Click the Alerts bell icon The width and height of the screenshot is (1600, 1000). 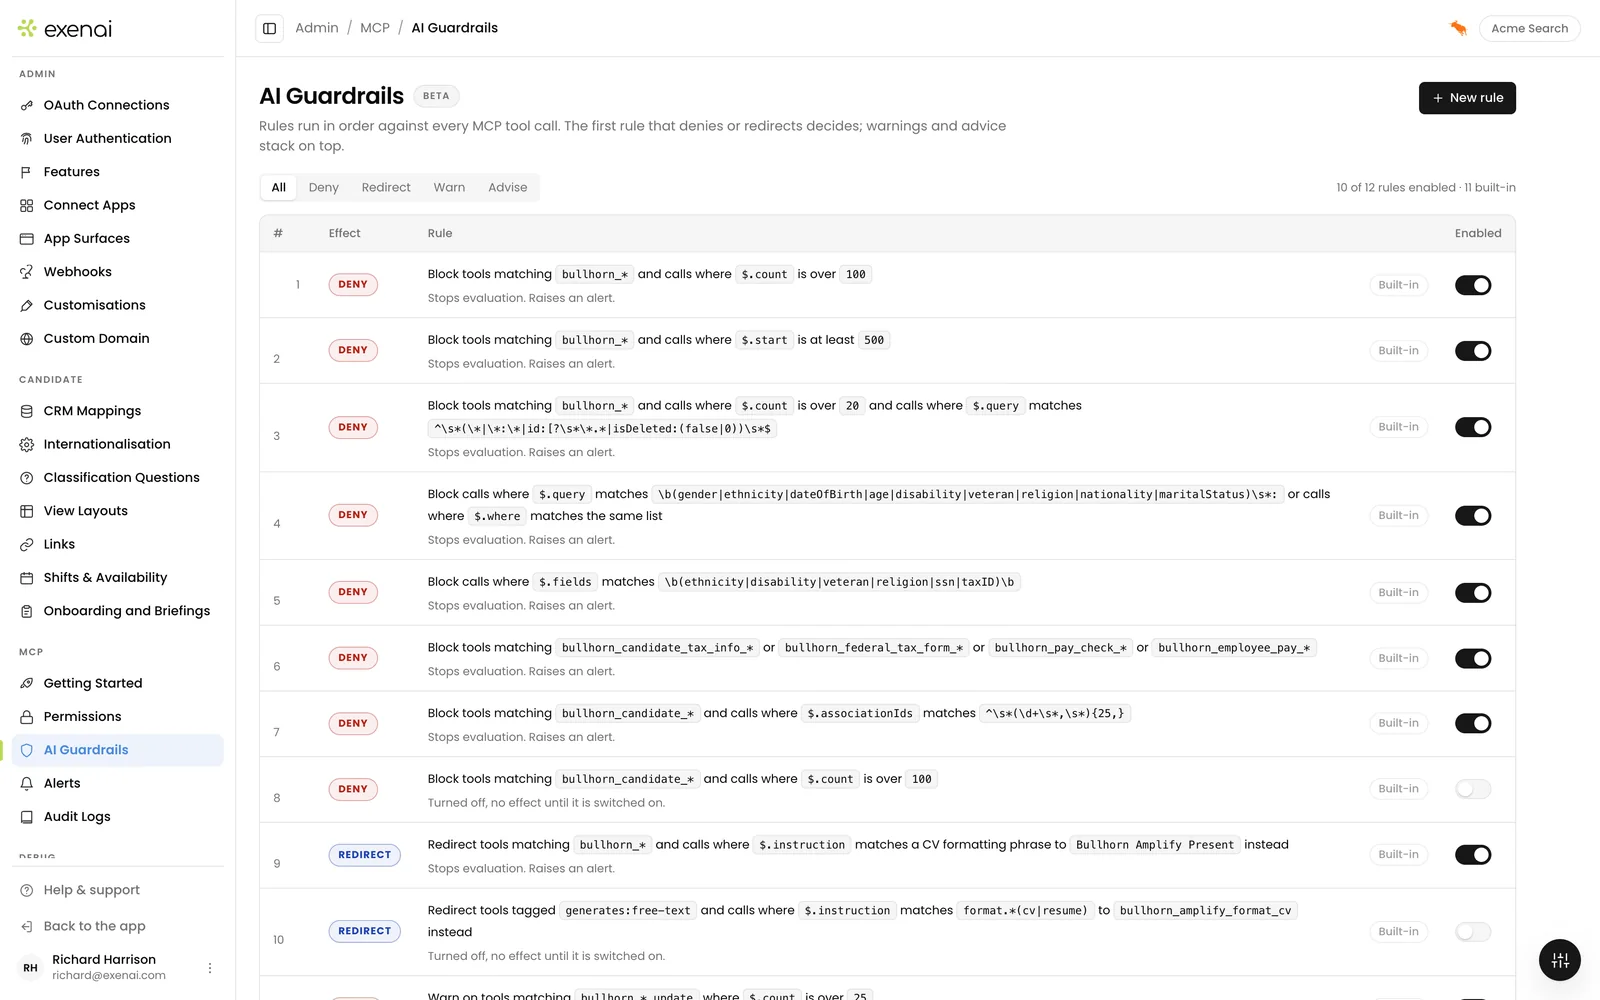27,783
